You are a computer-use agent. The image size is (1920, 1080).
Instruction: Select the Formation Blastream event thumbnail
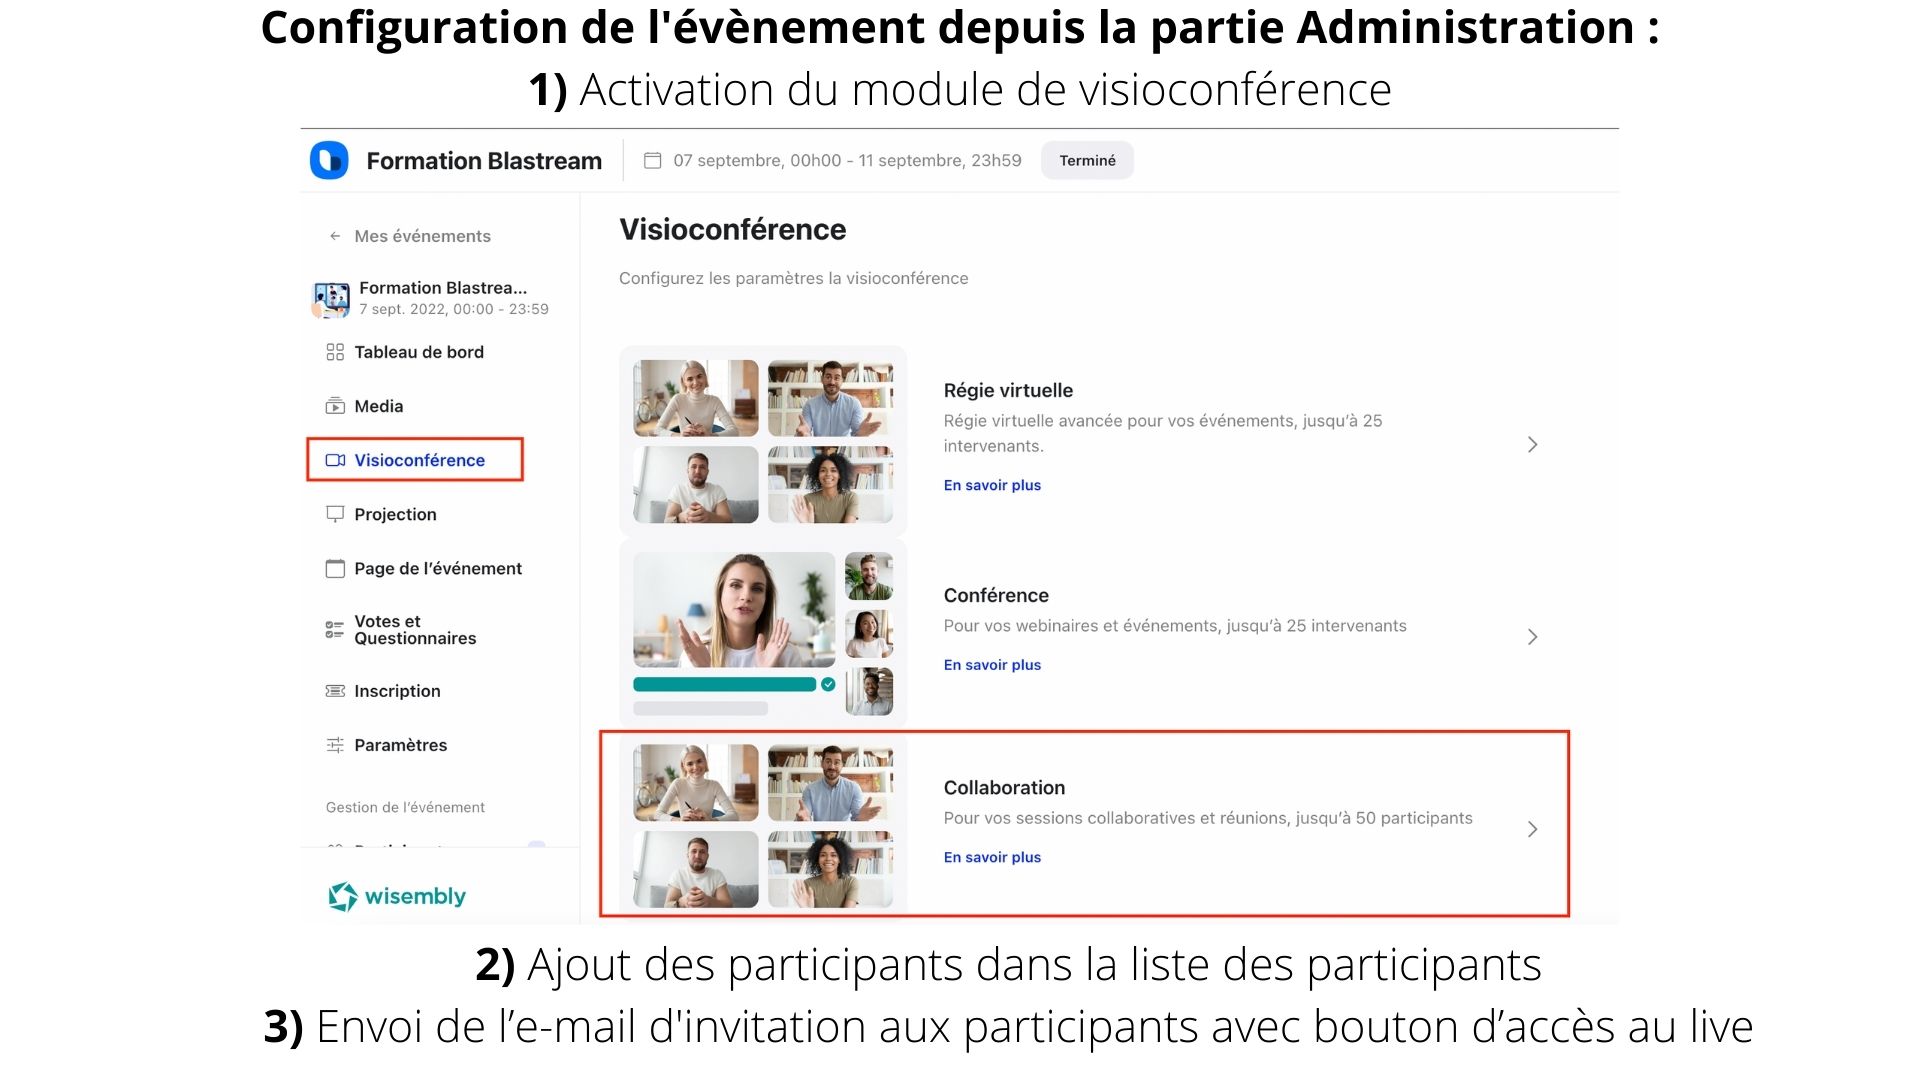pos(331,298)
